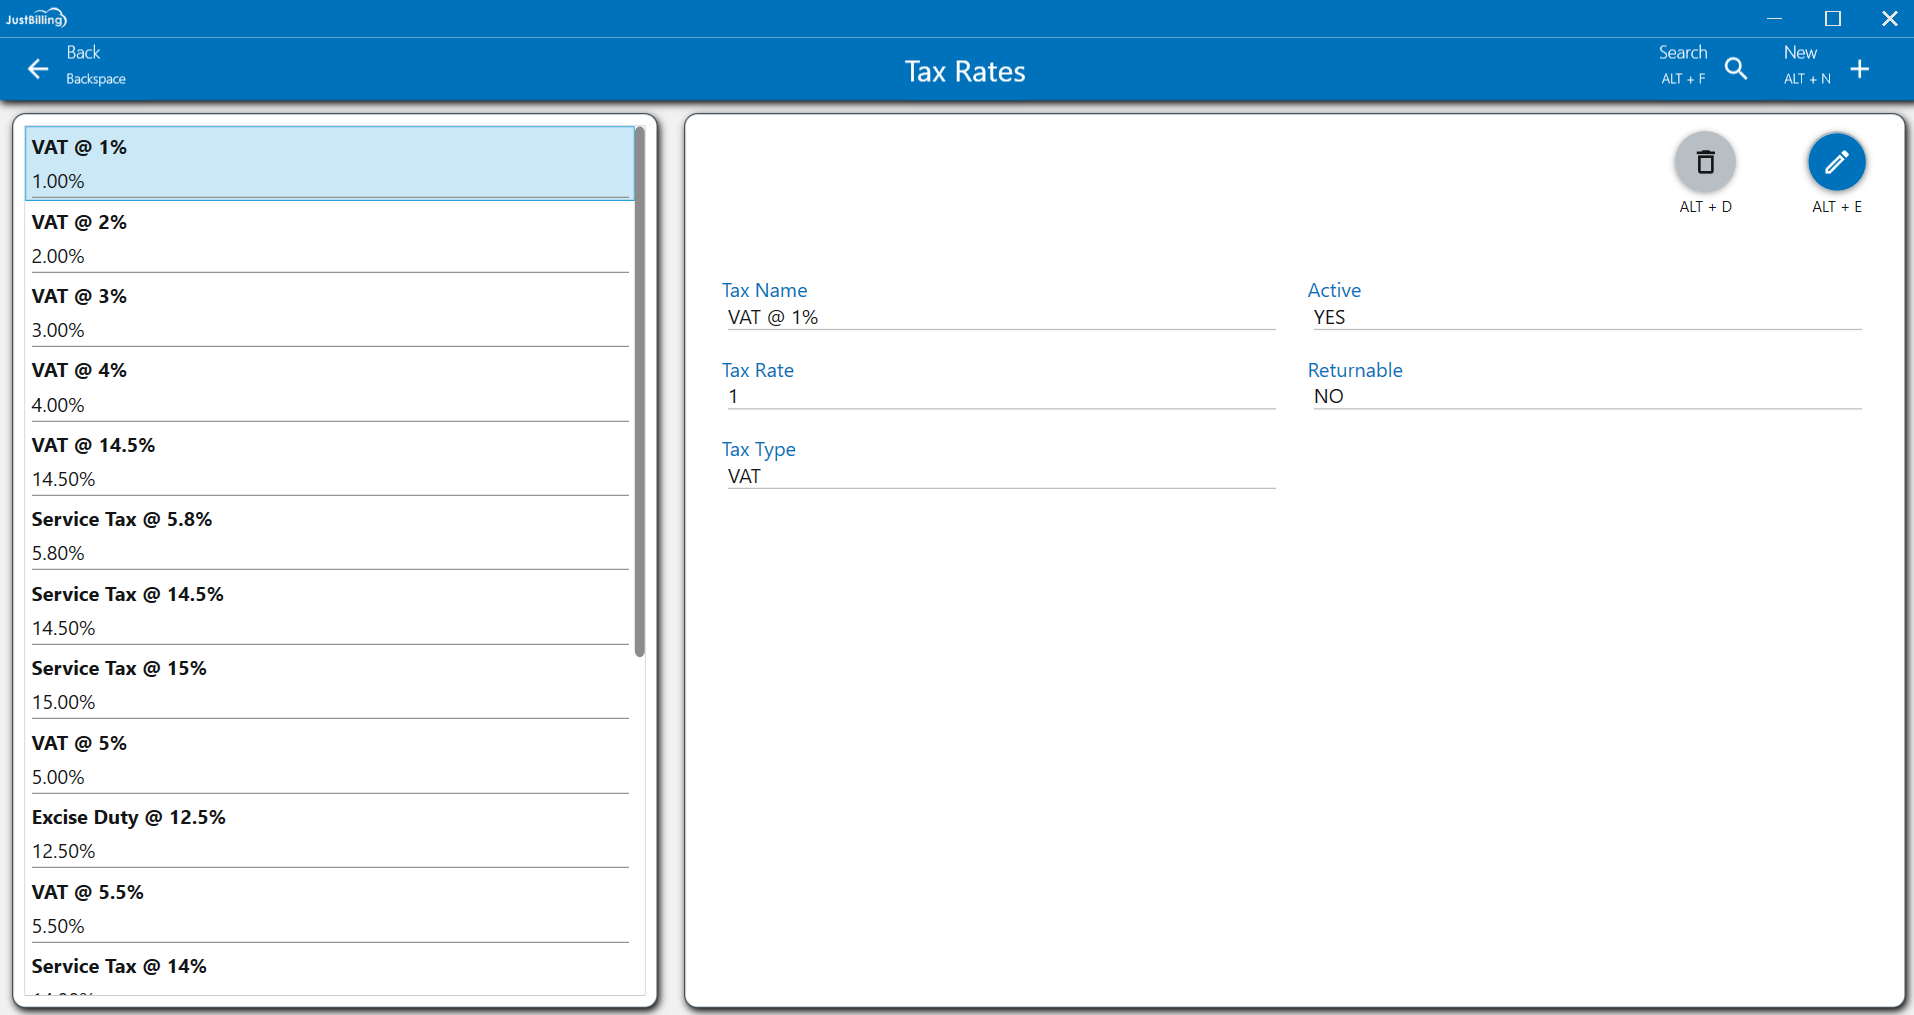This screenshot has width=1914, height=1015.
Task: Click the JustBilling logo
Action: pyautogui.click(x=36, y=18)
